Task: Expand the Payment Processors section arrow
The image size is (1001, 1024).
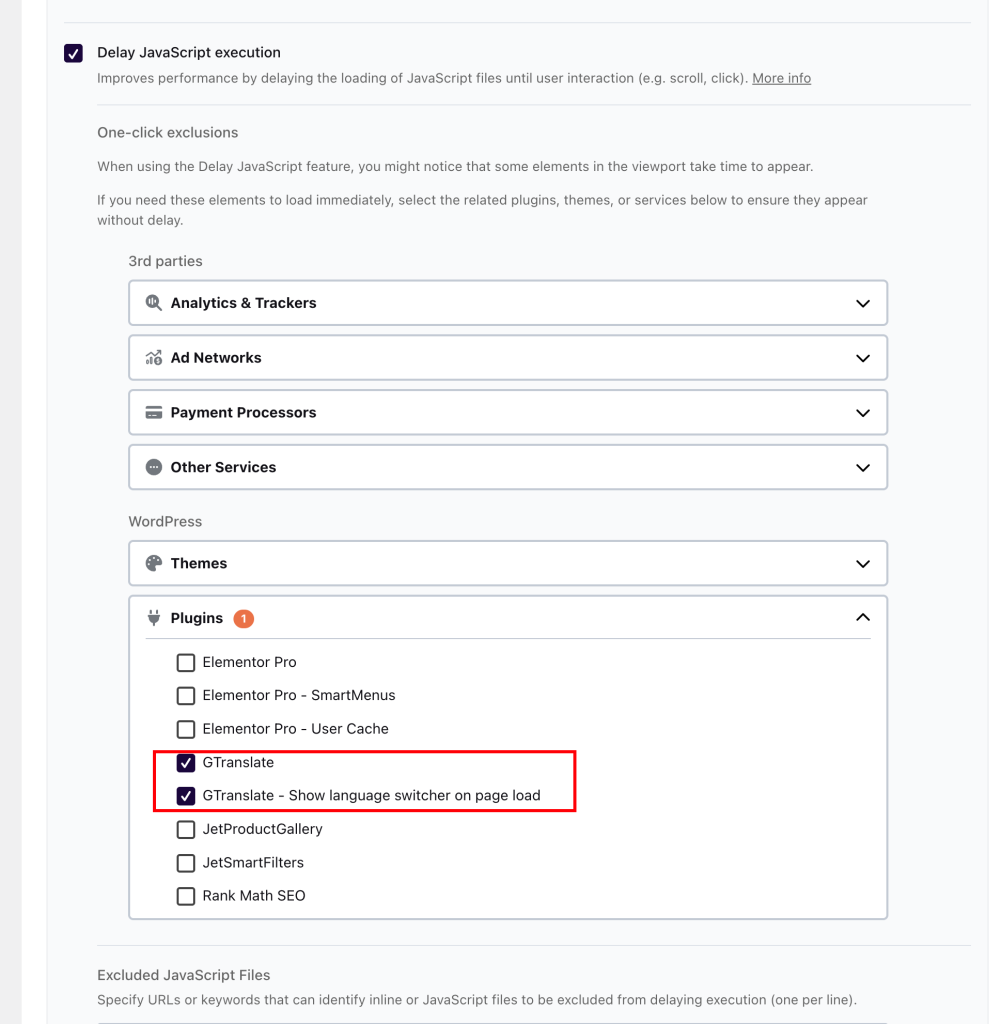Action: click(x=863, y=413)
